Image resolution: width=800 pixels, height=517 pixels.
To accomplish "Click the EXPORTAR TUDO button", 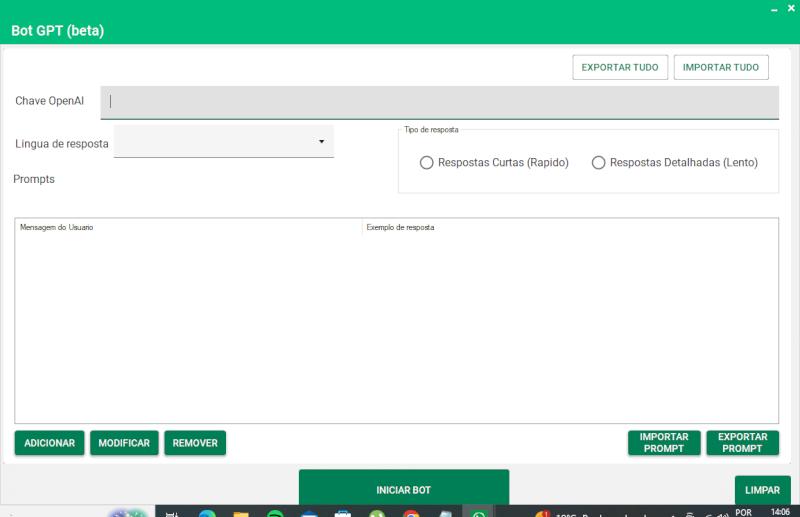I will tap(620, 67).
